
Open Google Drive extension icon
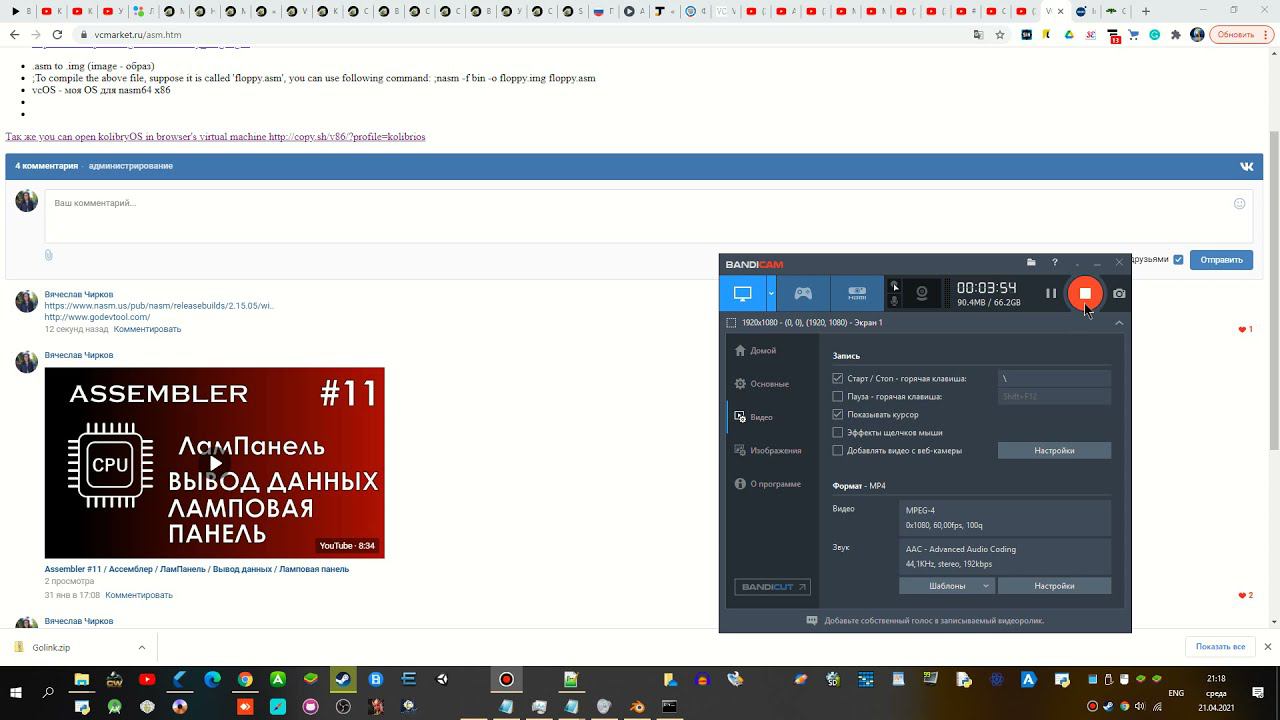[1069, 35]
